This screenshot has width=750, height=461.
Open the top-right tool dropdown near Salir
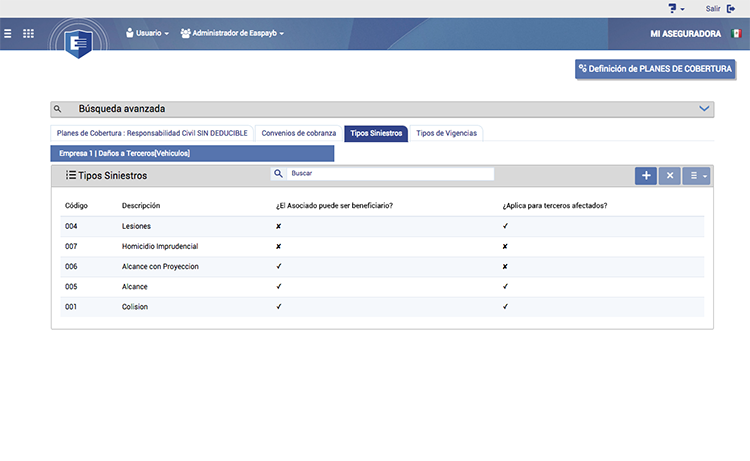[676, 8]
